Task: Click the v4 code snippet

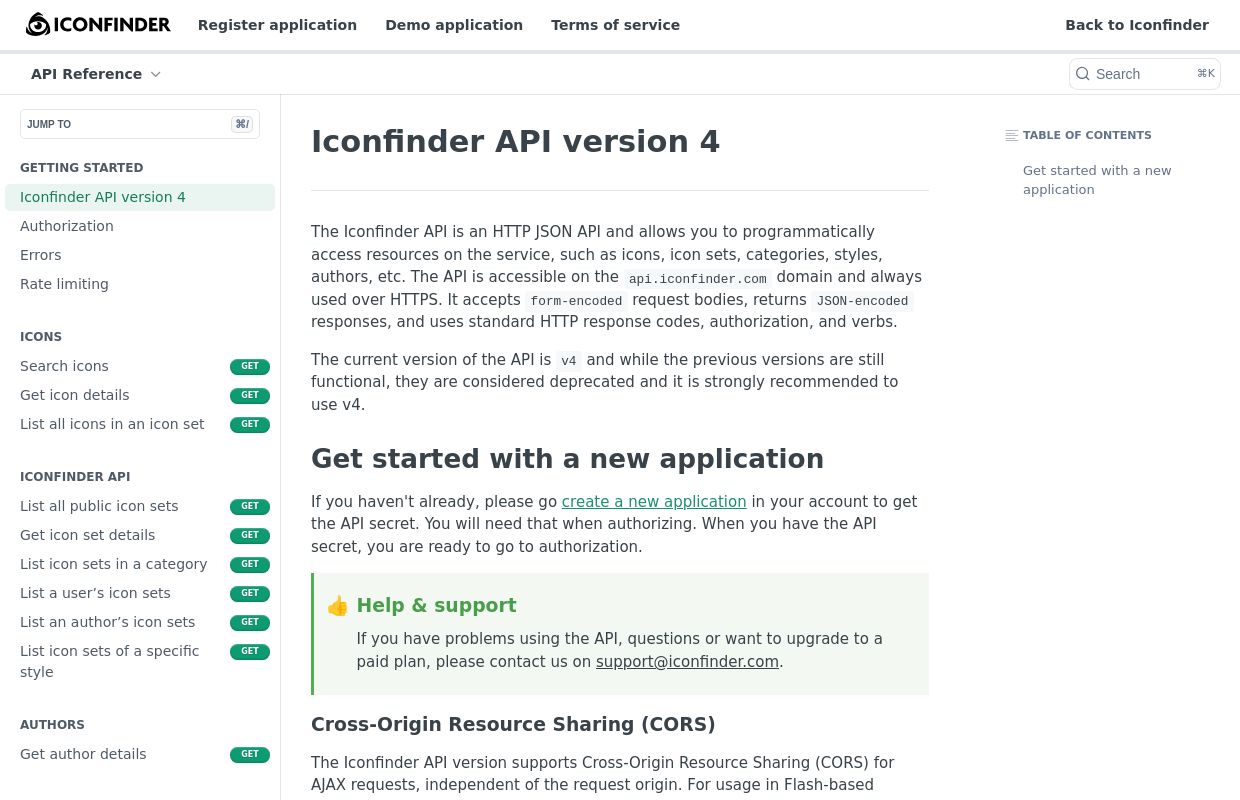Action: click(569, 361)
